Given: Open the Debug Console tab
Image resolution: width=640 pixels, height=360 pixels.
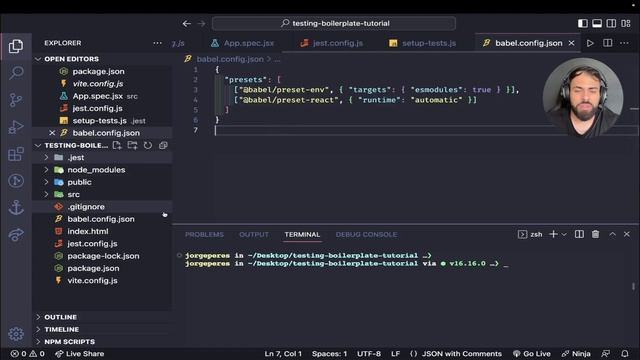Looking at the screenshot, I should coord(366,234).
